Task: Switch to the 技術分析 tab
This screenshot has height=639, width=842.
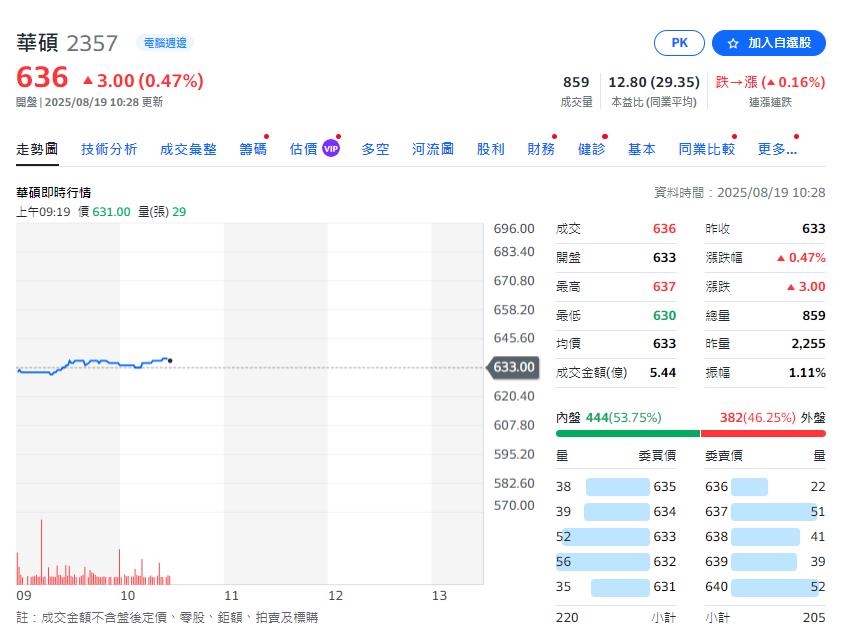Action: 109,149
